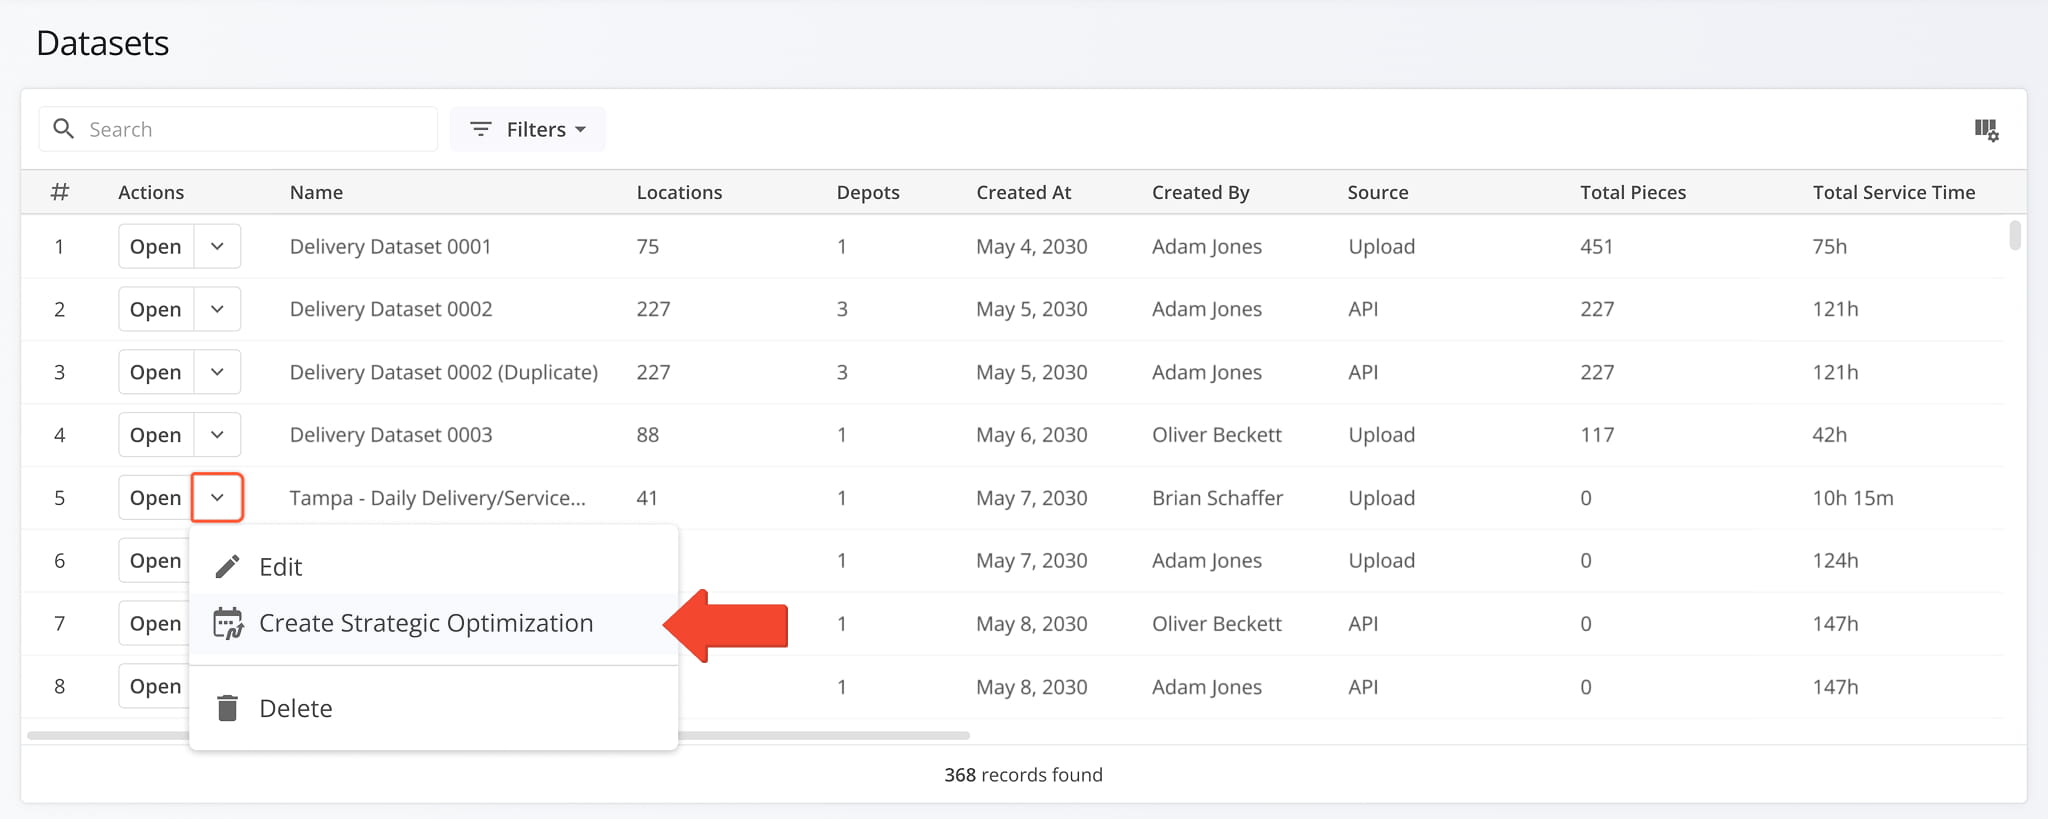
Task: Click the Datasets page title
Action: point(102,43)
